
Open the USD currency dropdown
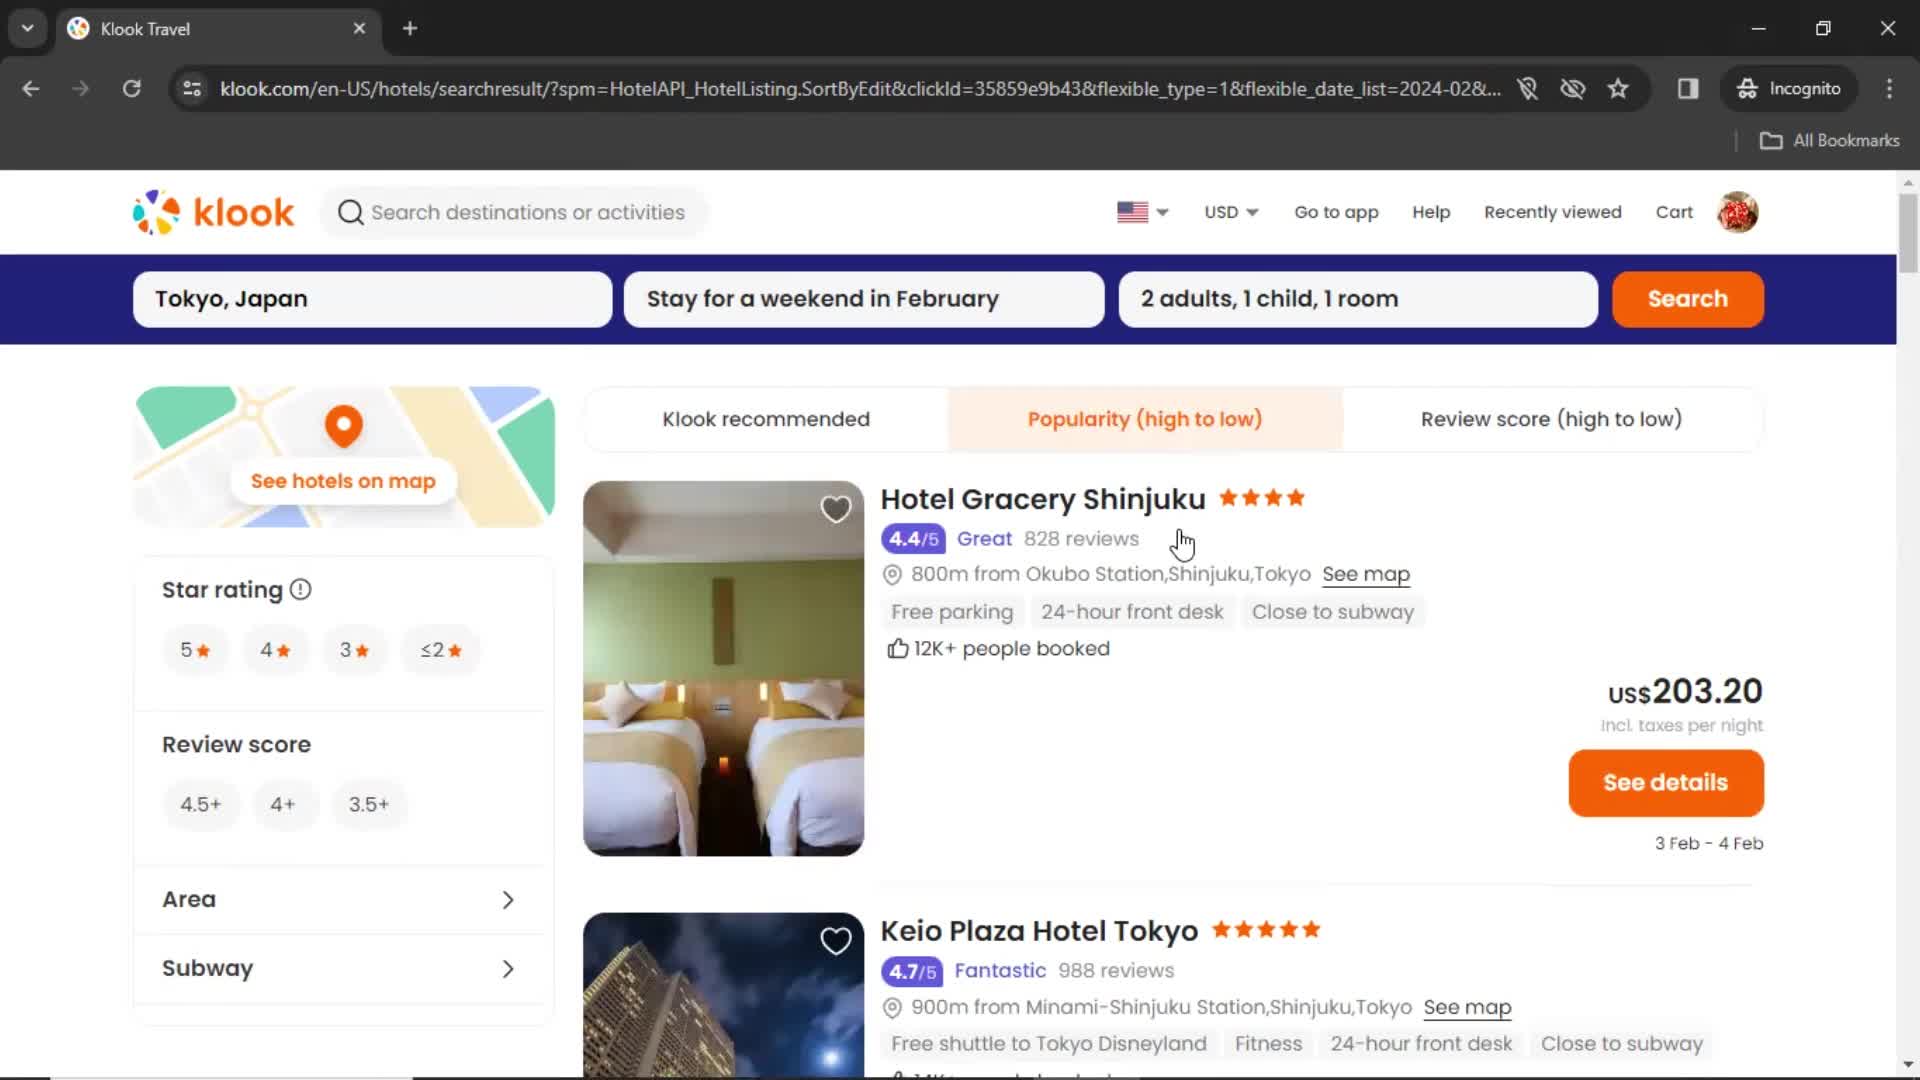[1231, 212]
